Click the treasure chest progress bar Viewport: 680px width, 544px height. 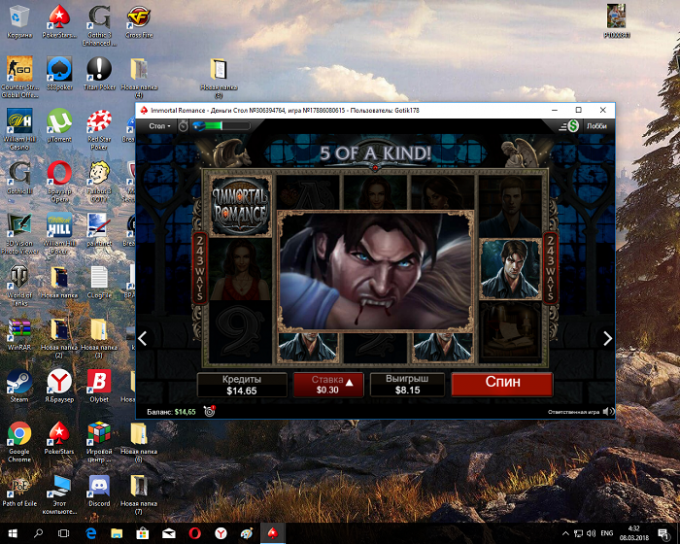222,126
